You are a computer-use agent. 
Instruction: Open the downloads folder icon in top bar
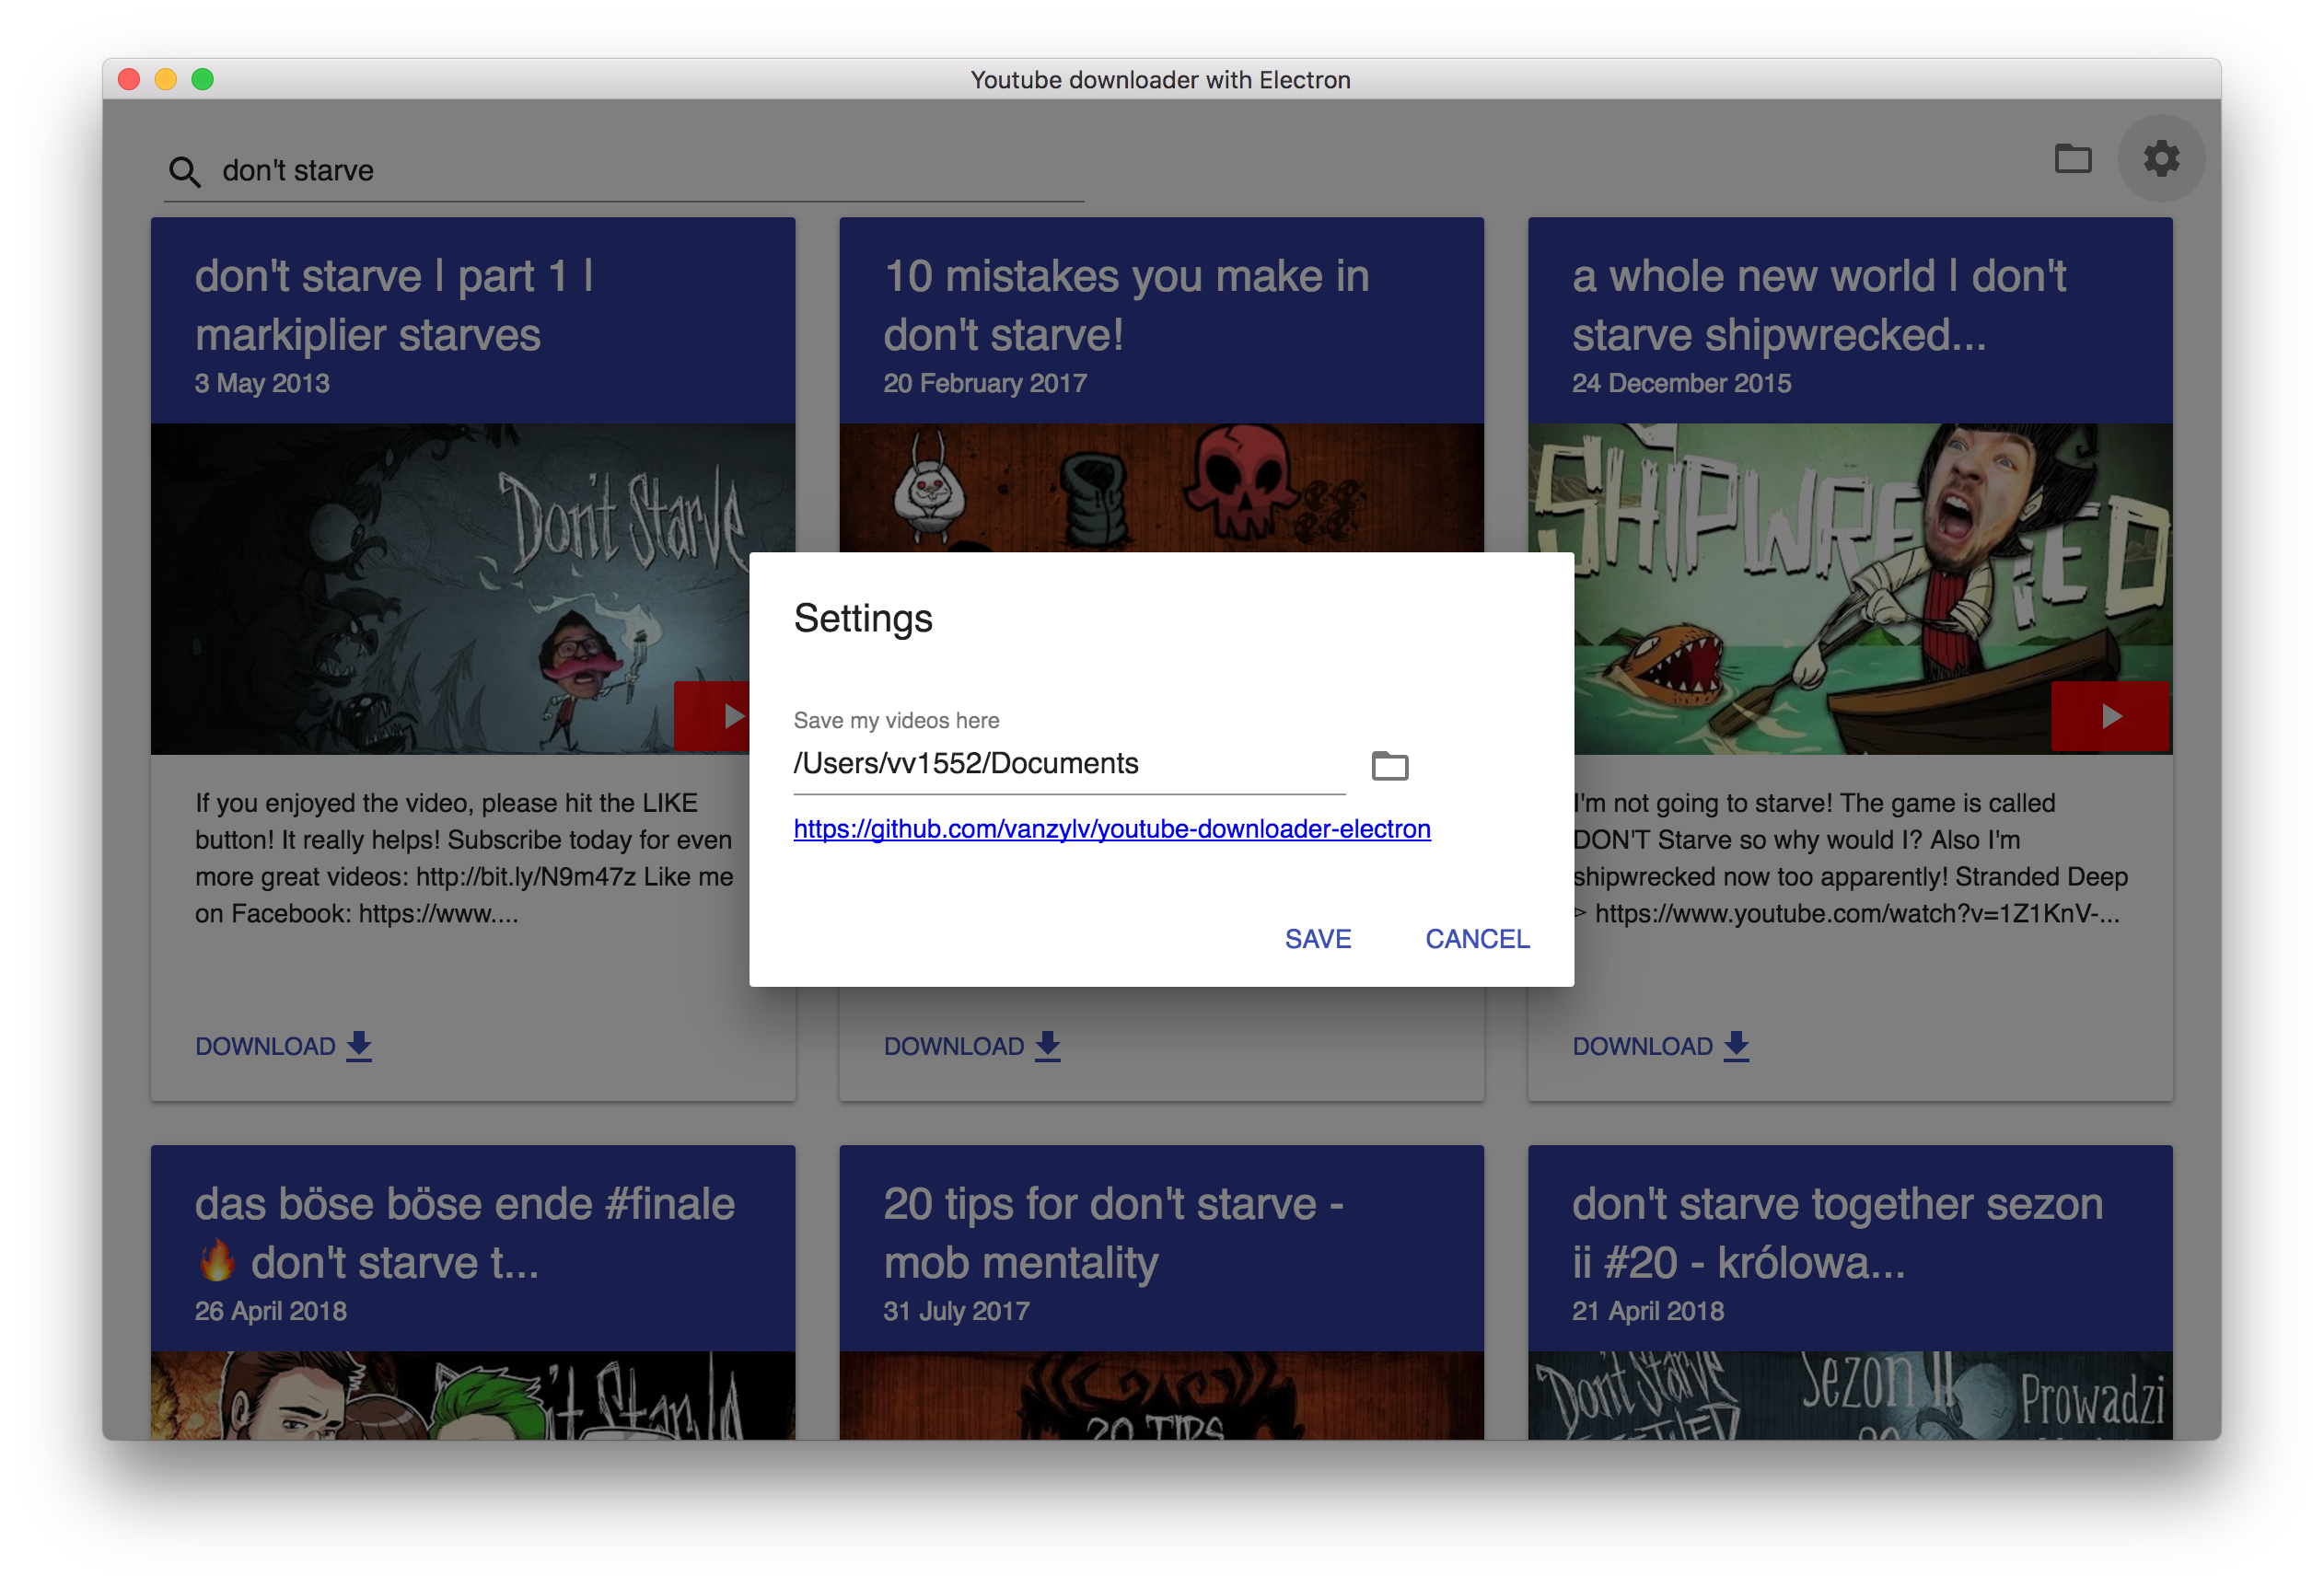pos(2072,158)
